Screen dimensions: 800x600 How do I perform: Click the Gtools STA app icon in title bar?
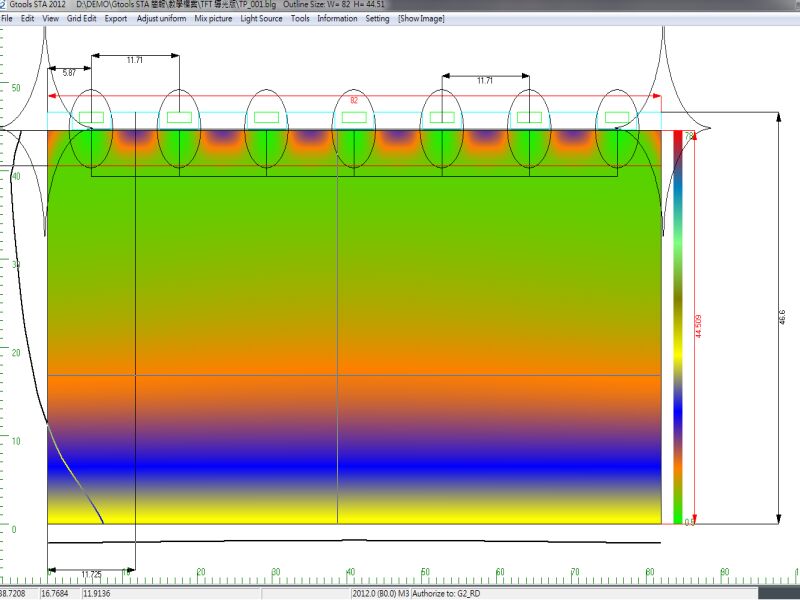pyautogui.click(x=3, y=5)
